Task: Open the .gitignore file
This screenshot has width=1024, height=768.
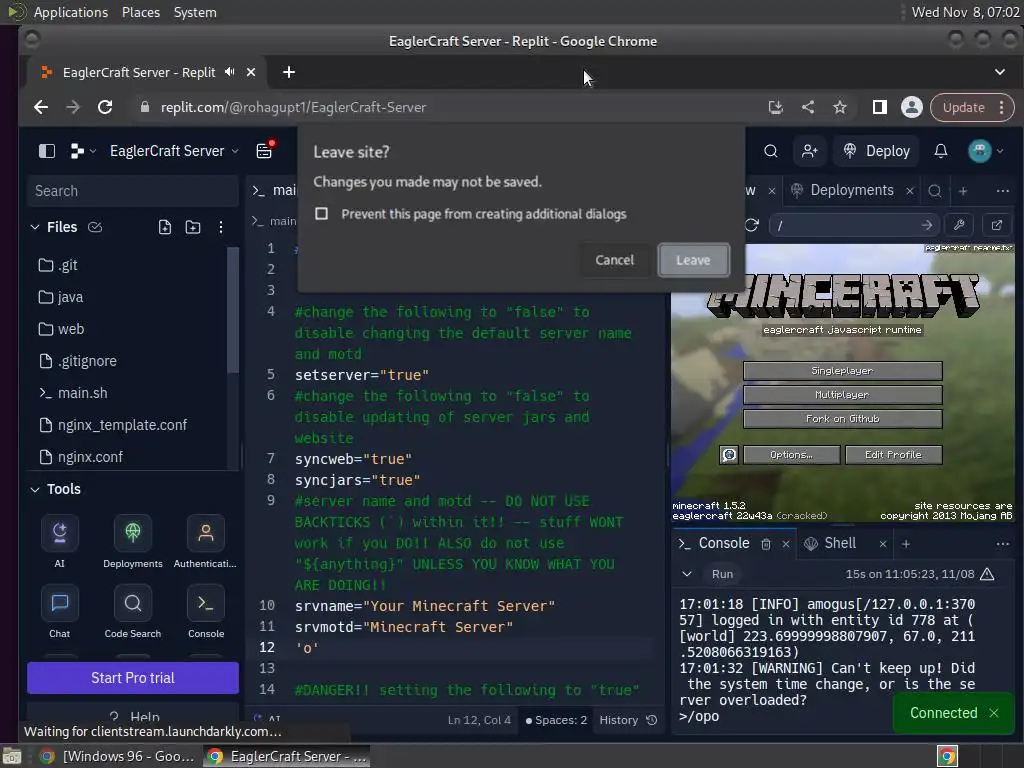Action: tap(127, 361)
